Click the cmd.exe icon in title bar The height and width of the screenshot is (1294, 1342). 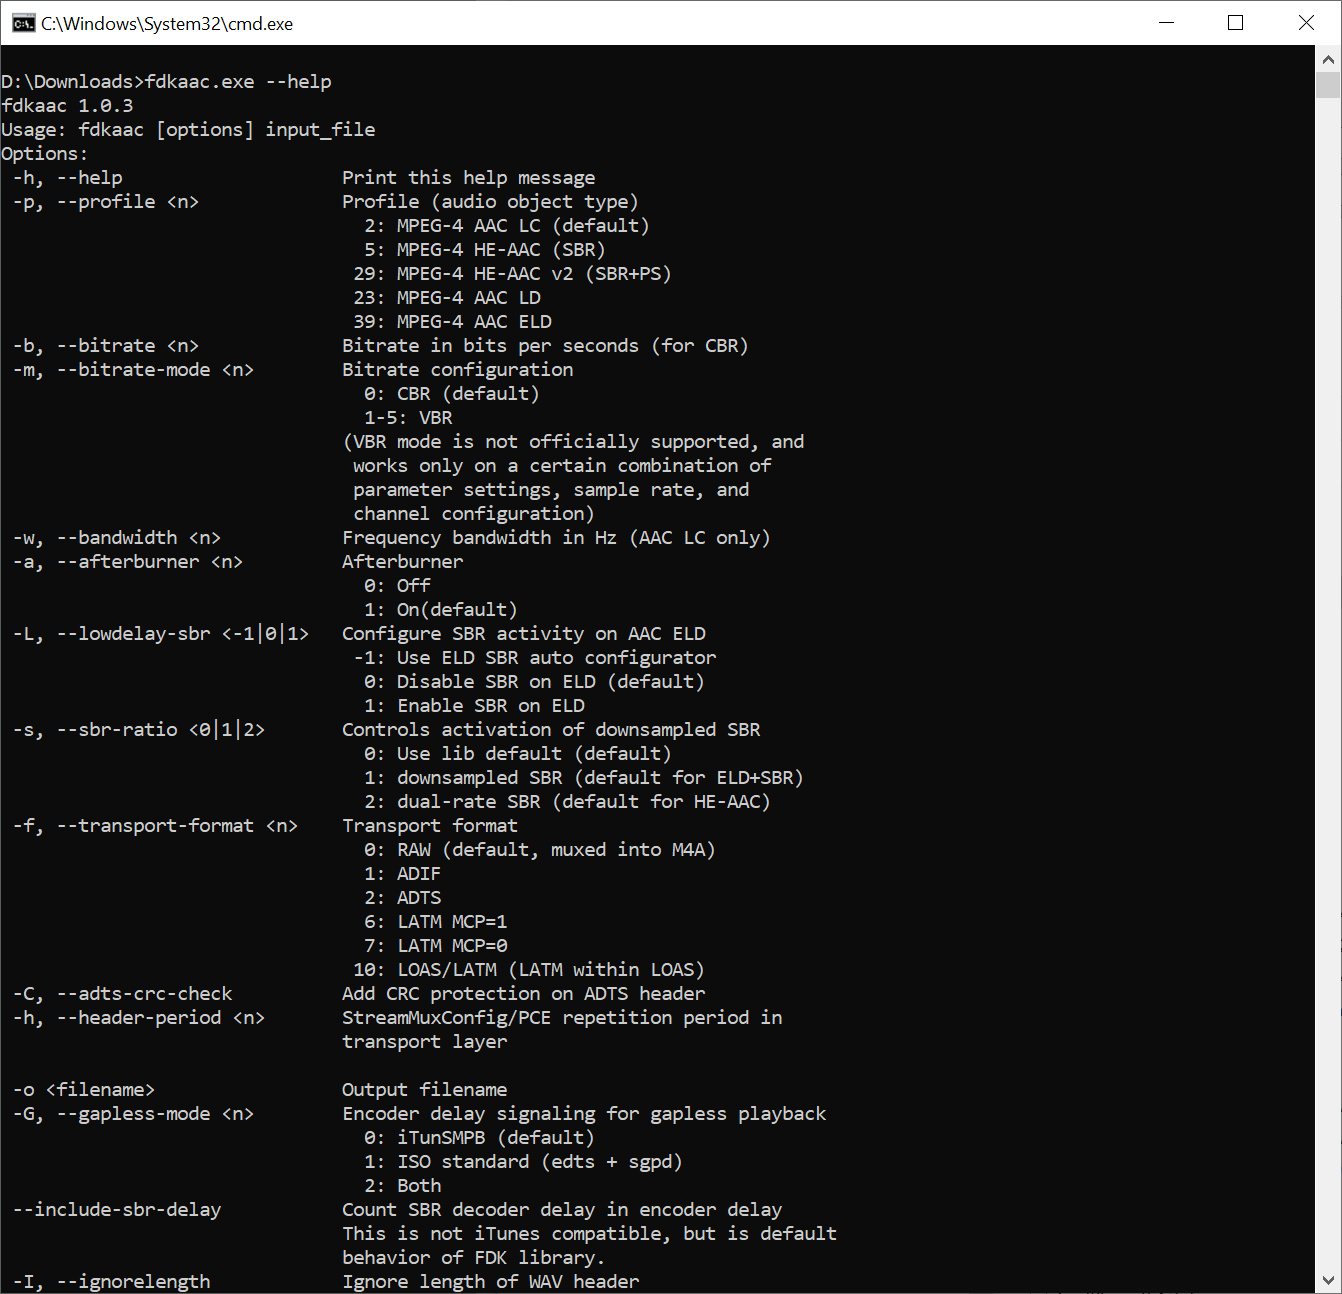[23, 23]
